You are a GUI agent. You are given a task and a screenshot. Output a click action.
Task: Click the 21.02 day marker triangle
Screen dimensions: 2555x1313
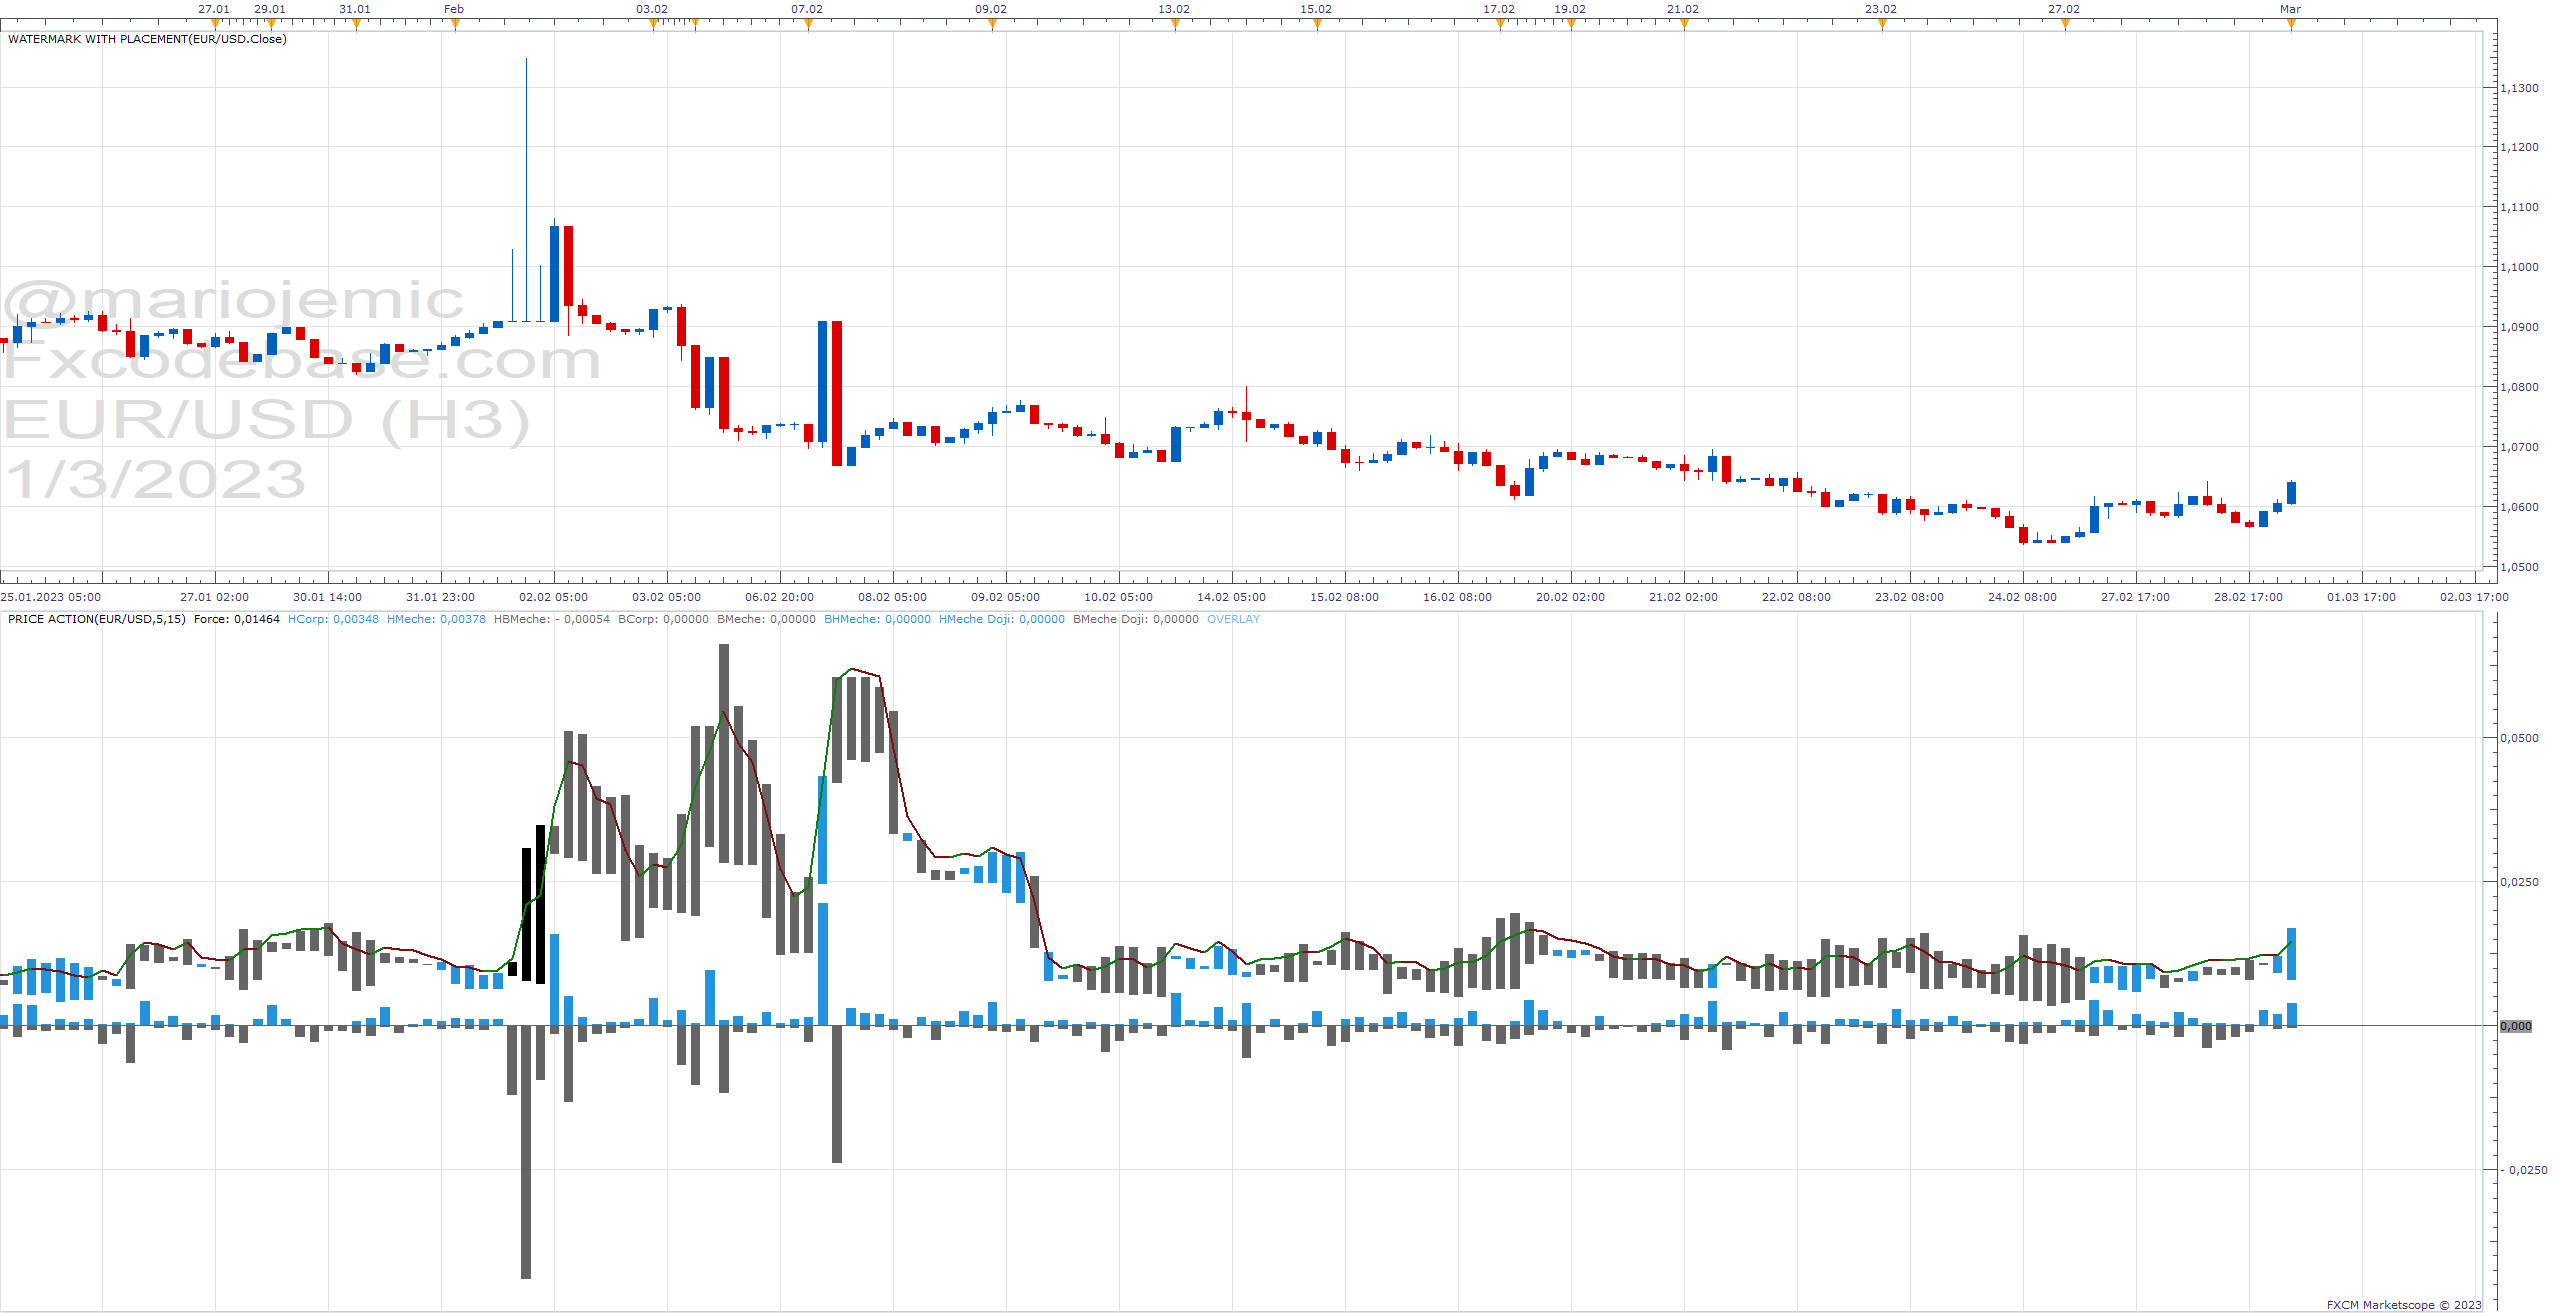coord(1684,25)
